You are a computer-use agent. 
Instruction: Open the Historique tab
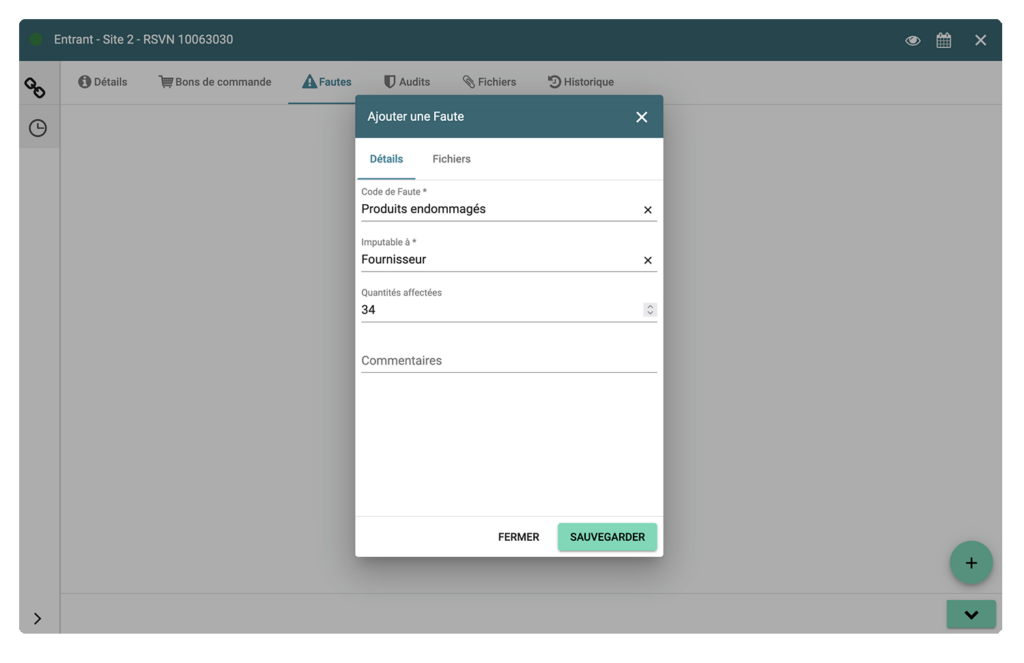[x=581, y=82]
